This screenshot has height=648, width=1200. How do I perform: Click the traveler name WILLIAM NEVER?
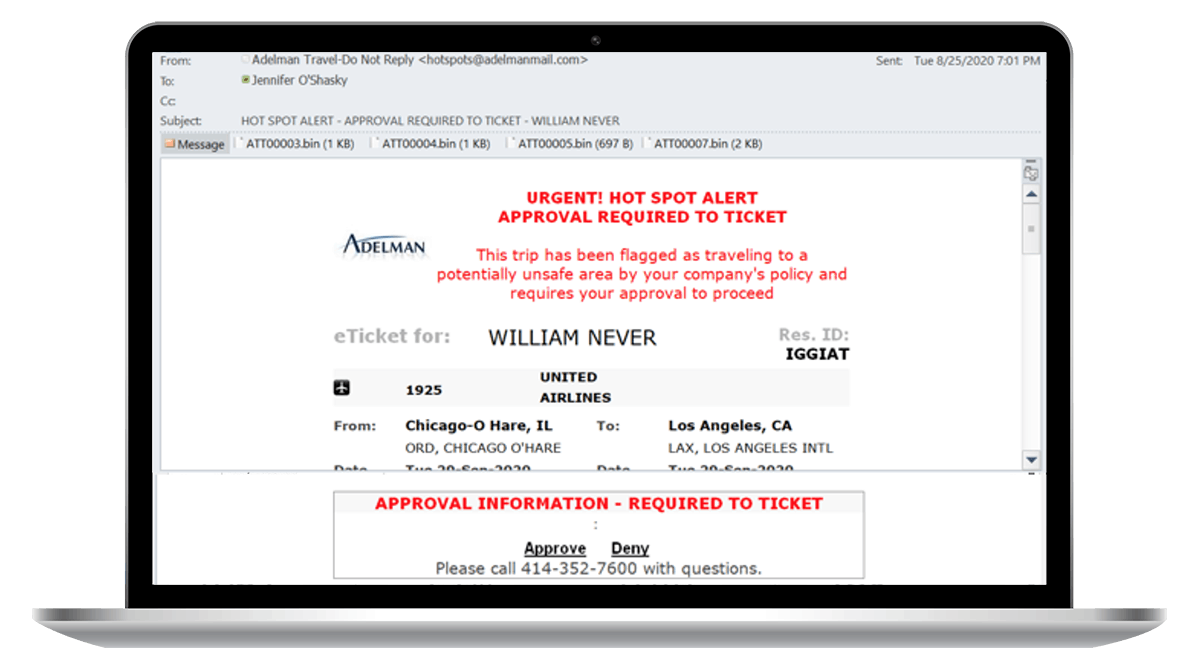[572, 338]
